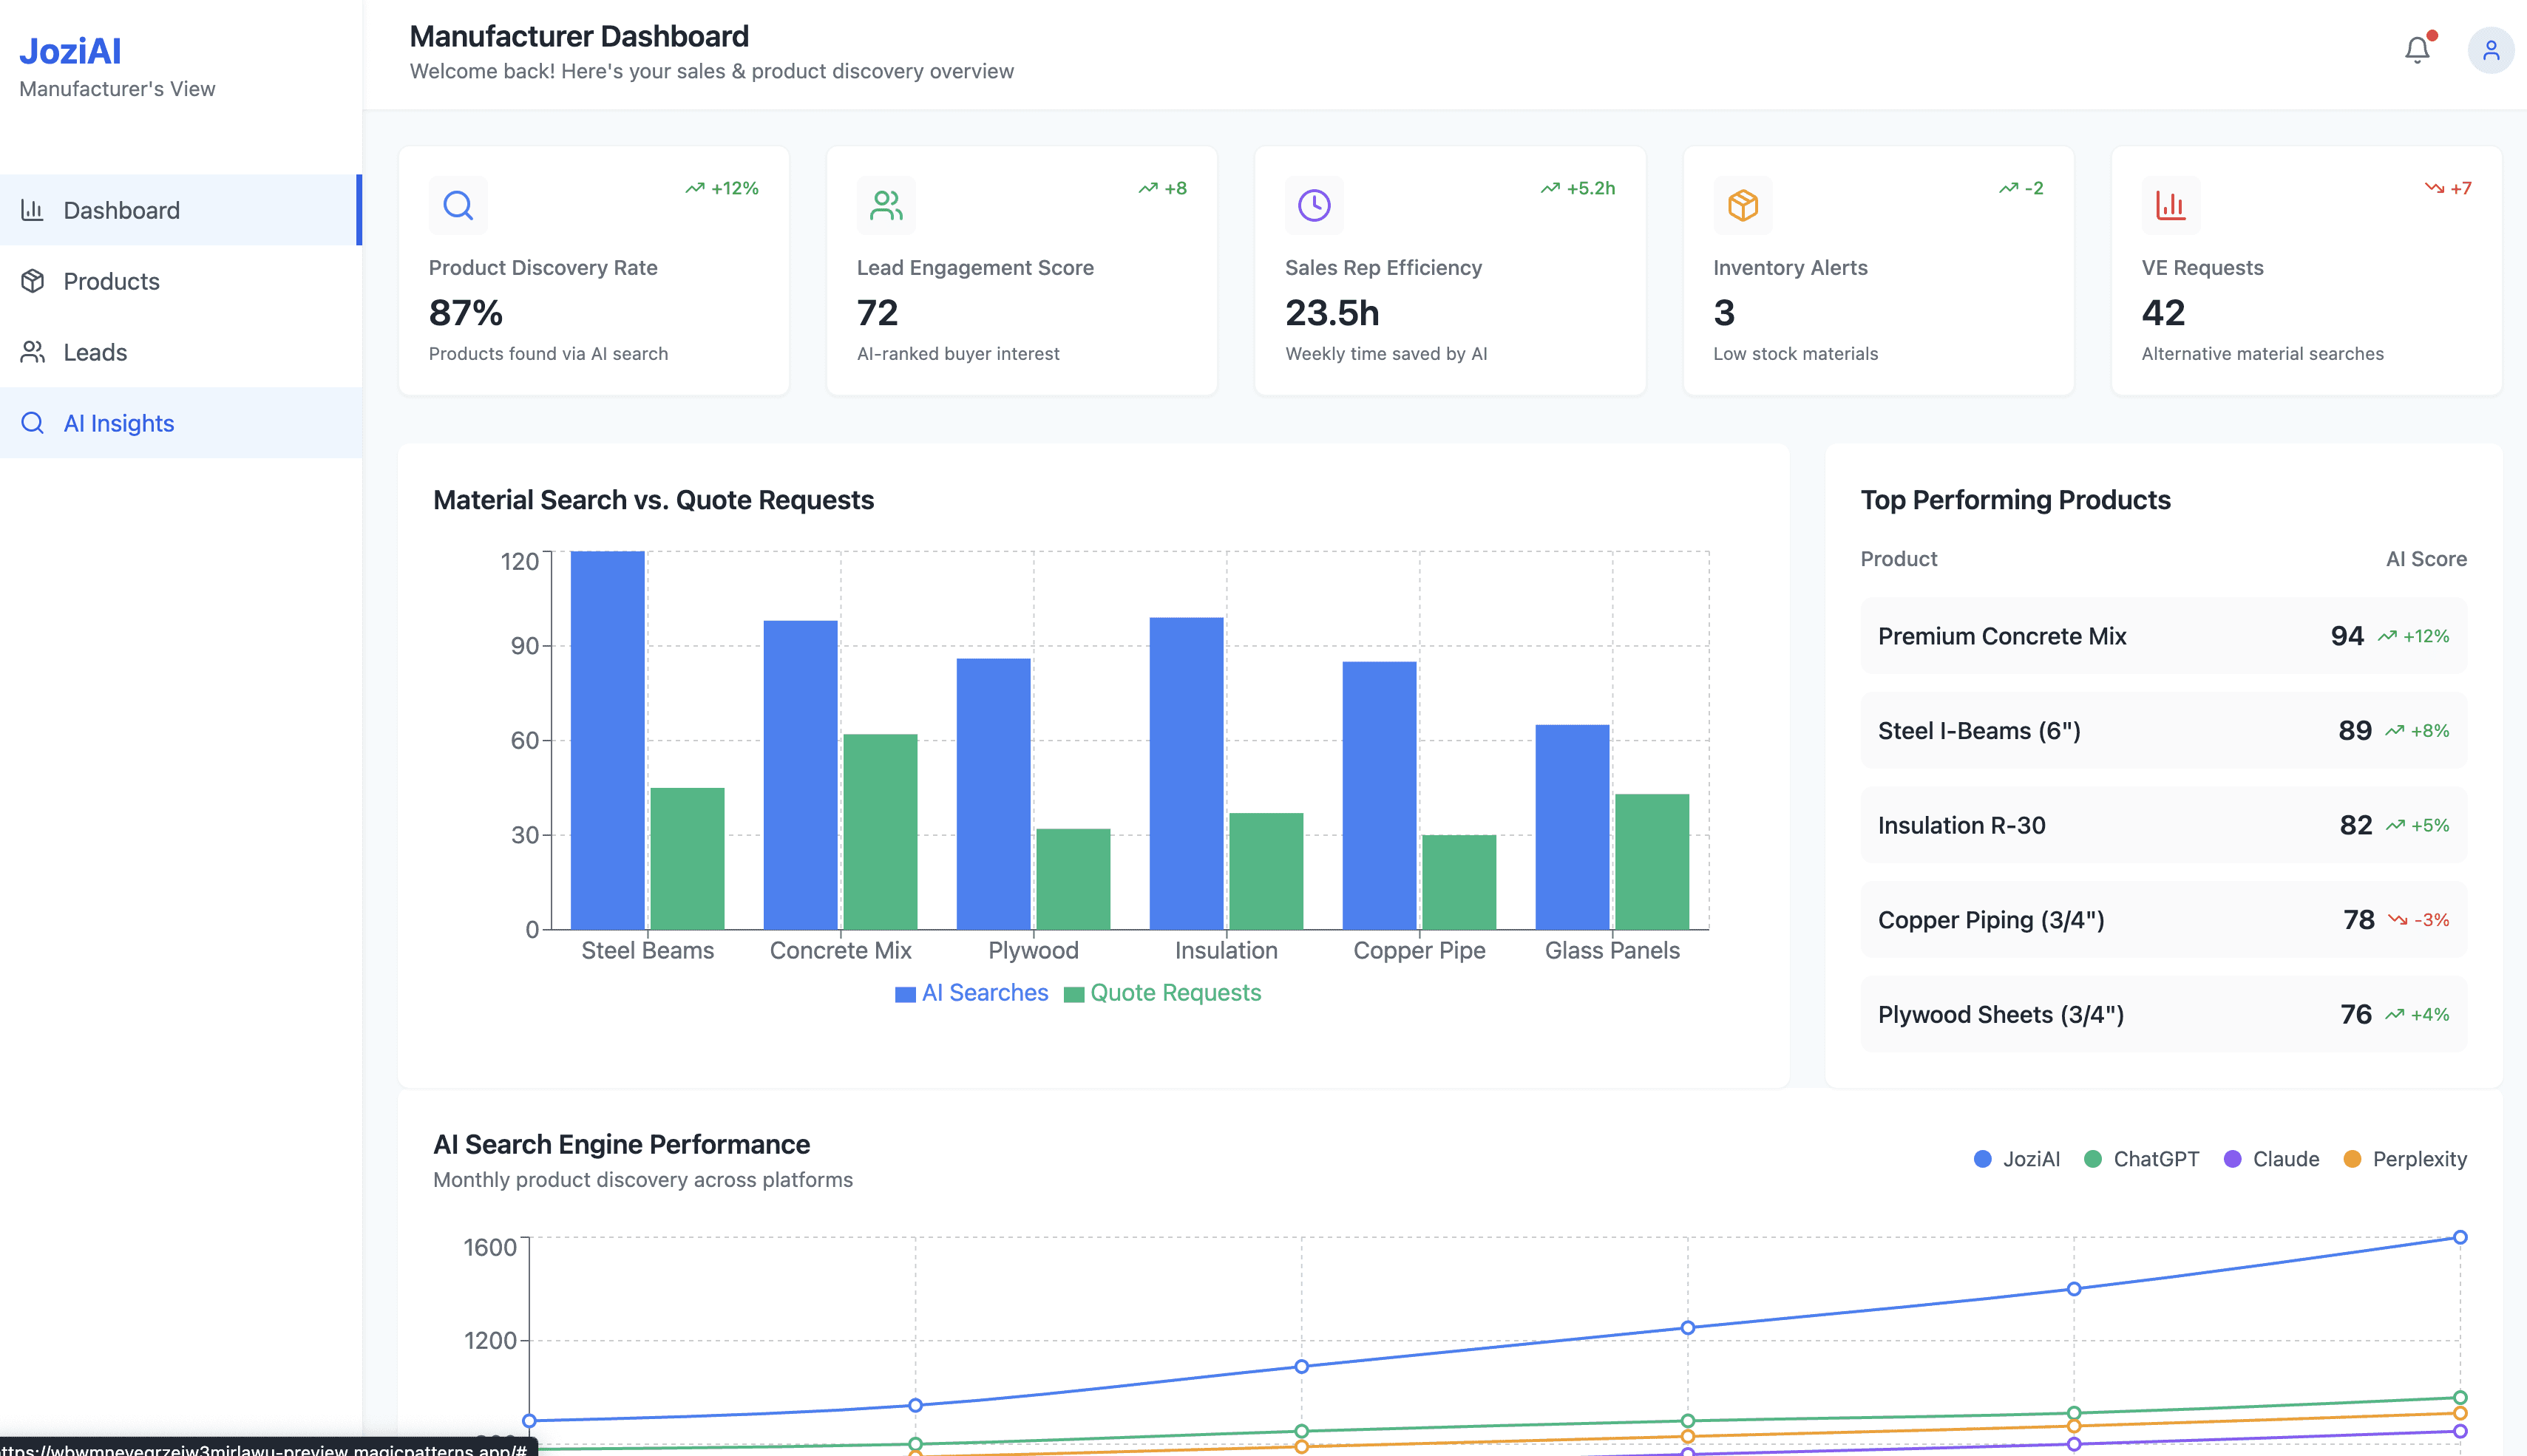Click the JoziAI logo link
This screenshot has height=1456, width=2527.
click(70, 51)
